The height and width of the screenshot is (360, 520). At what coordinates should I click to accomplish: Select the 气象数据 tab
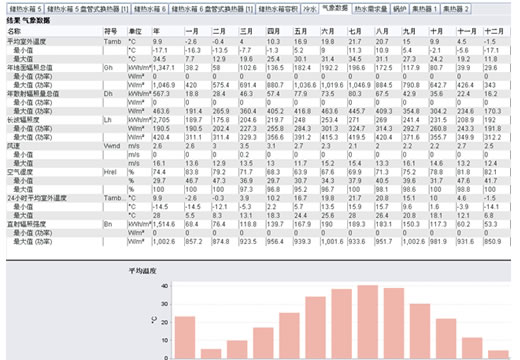(335, 8)
